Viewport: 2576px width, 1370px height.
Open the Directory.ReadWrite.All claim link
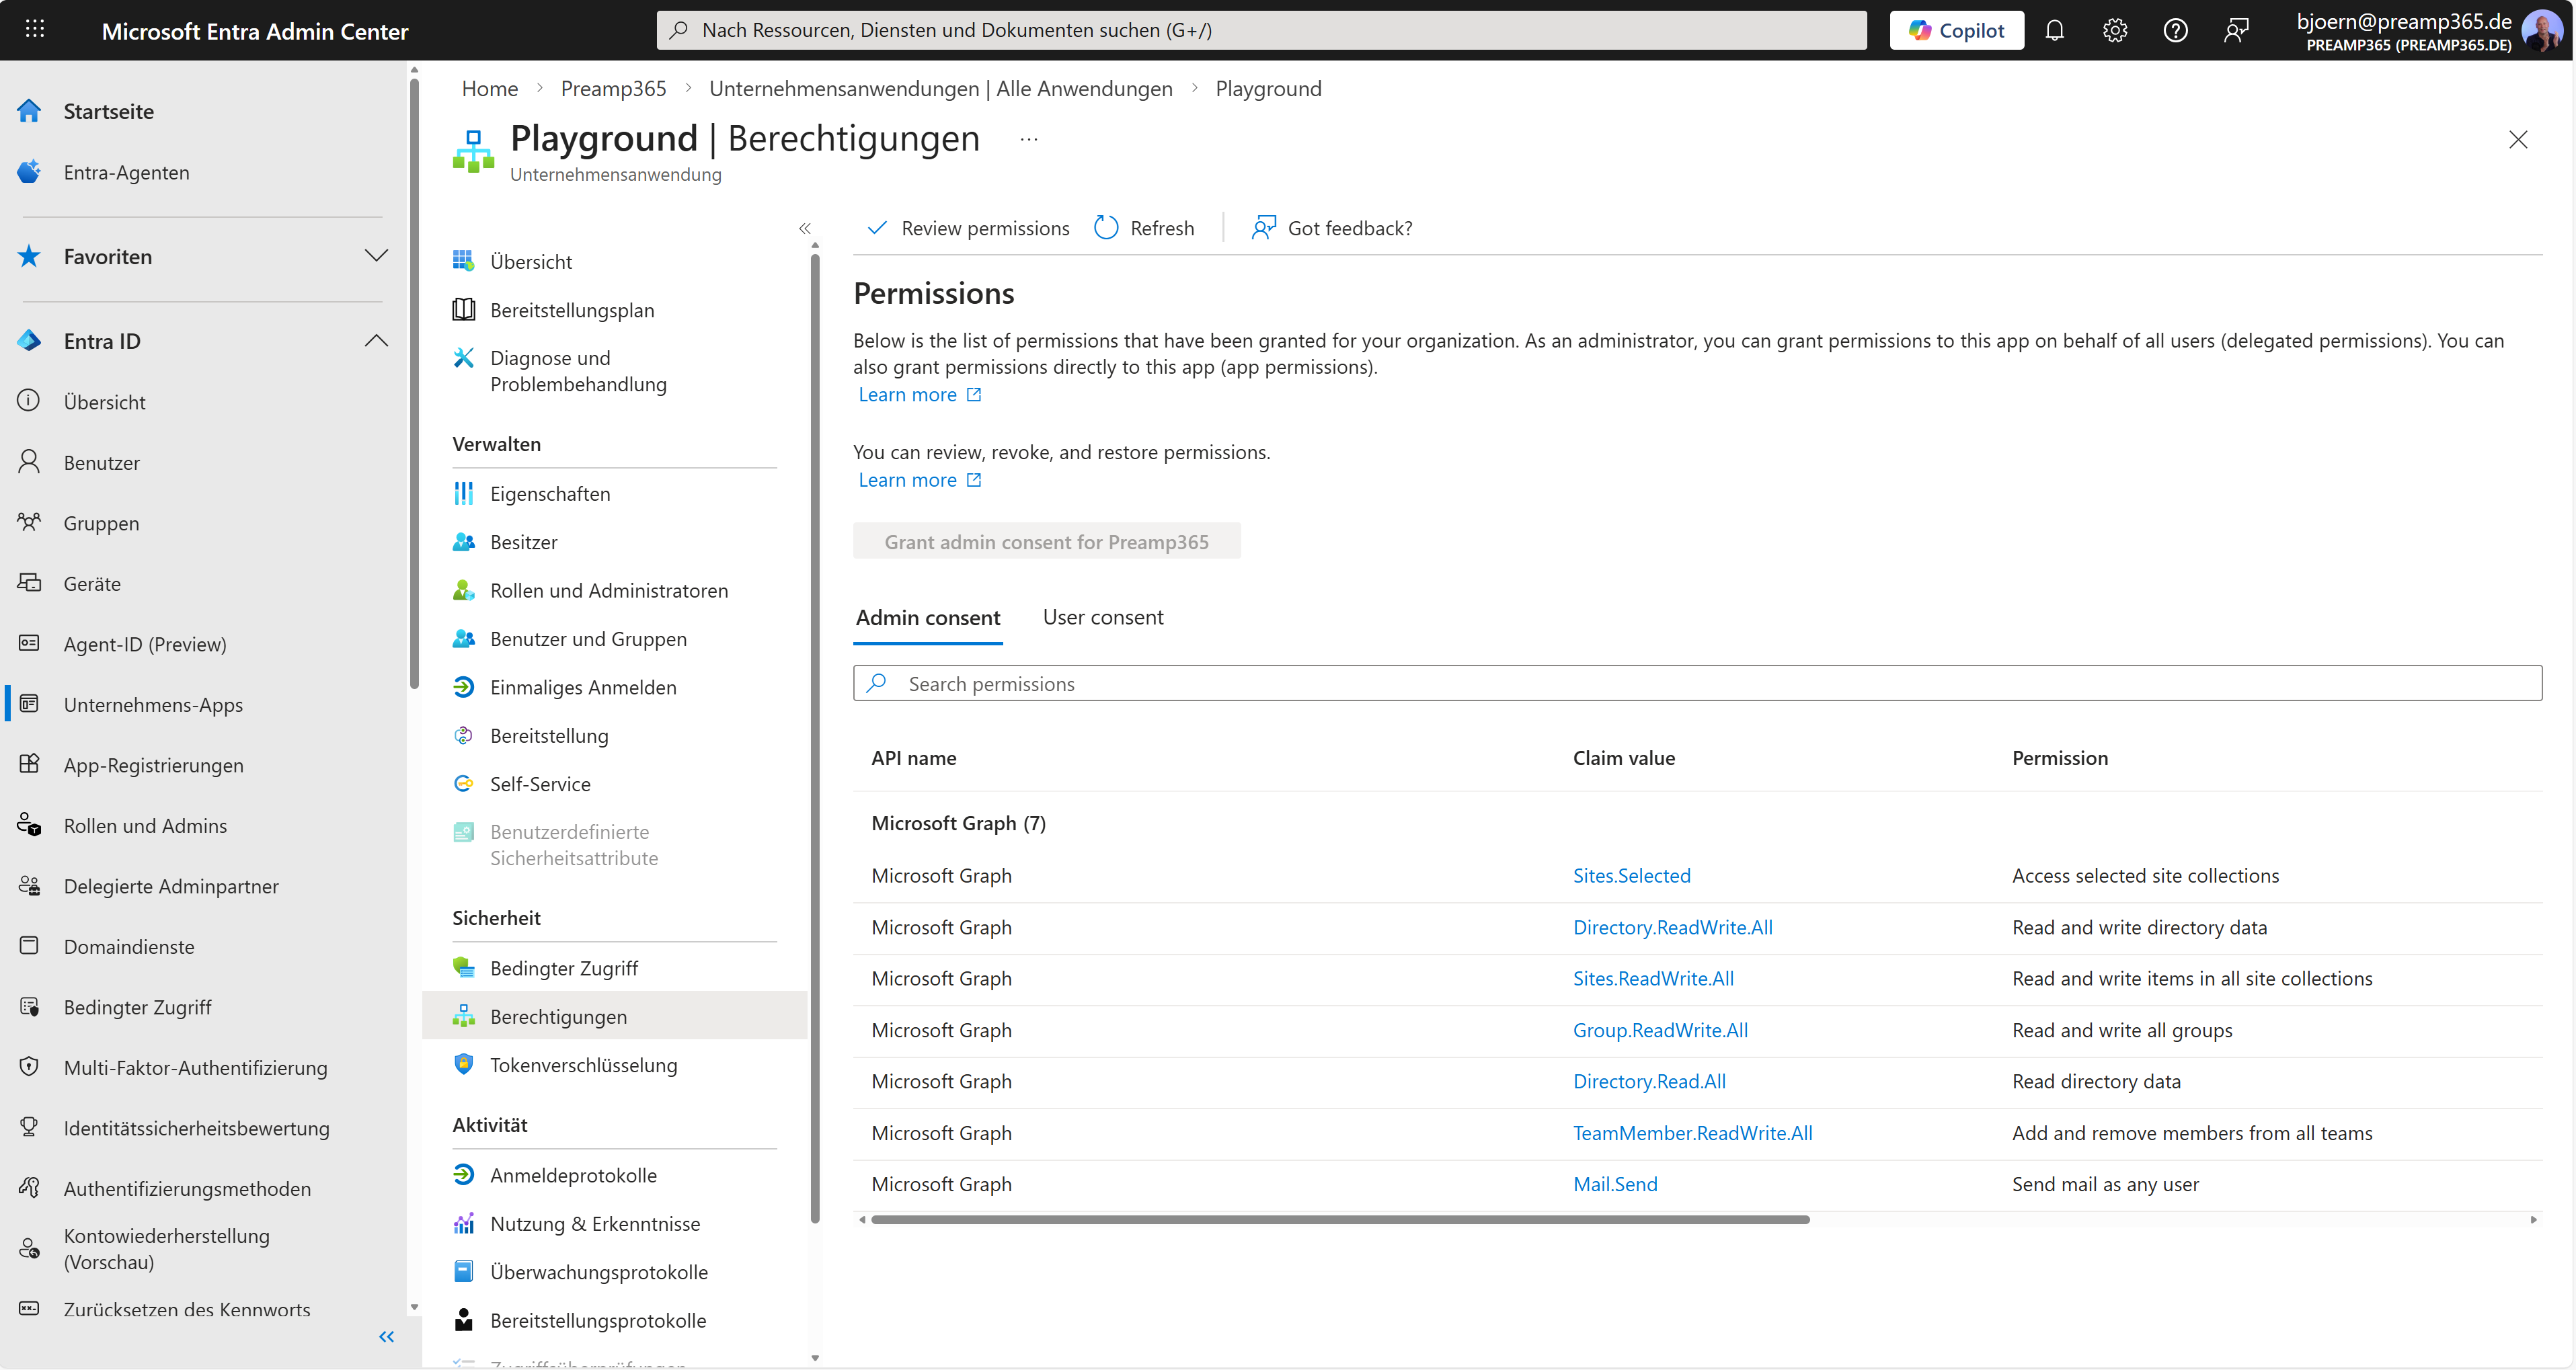click(1672, 927)
